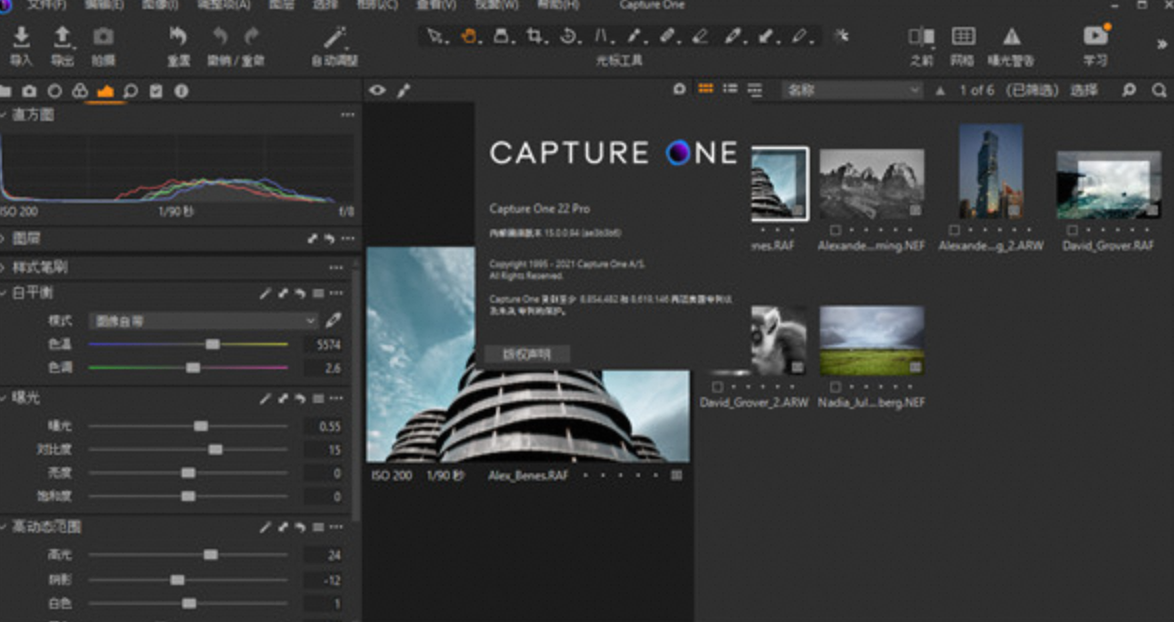Tick the box under David_Grover.RAF thumbnail

click(x=1072, y=231)
